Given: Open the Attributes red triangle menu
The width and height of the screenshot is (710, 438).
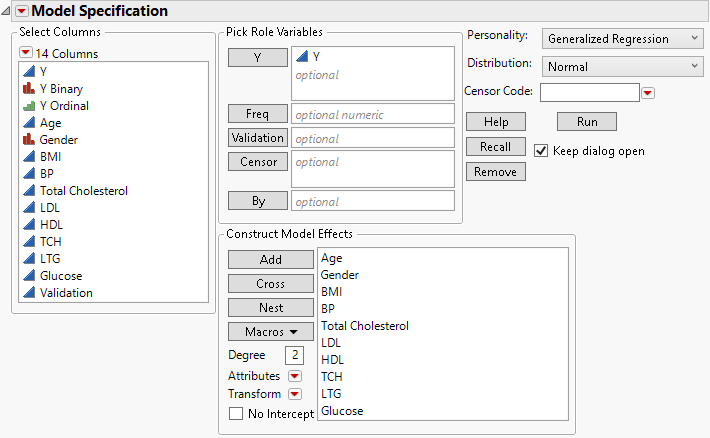Looking at the screenshot, I should pos(294,376).
